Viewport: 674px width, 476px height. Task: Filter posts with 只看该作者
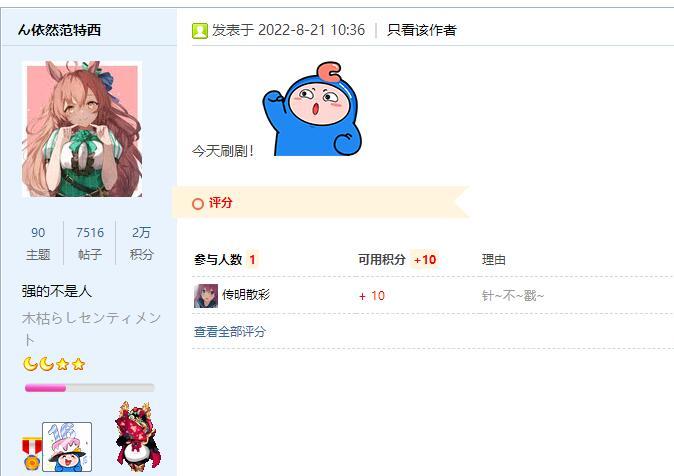pos(422,30)
